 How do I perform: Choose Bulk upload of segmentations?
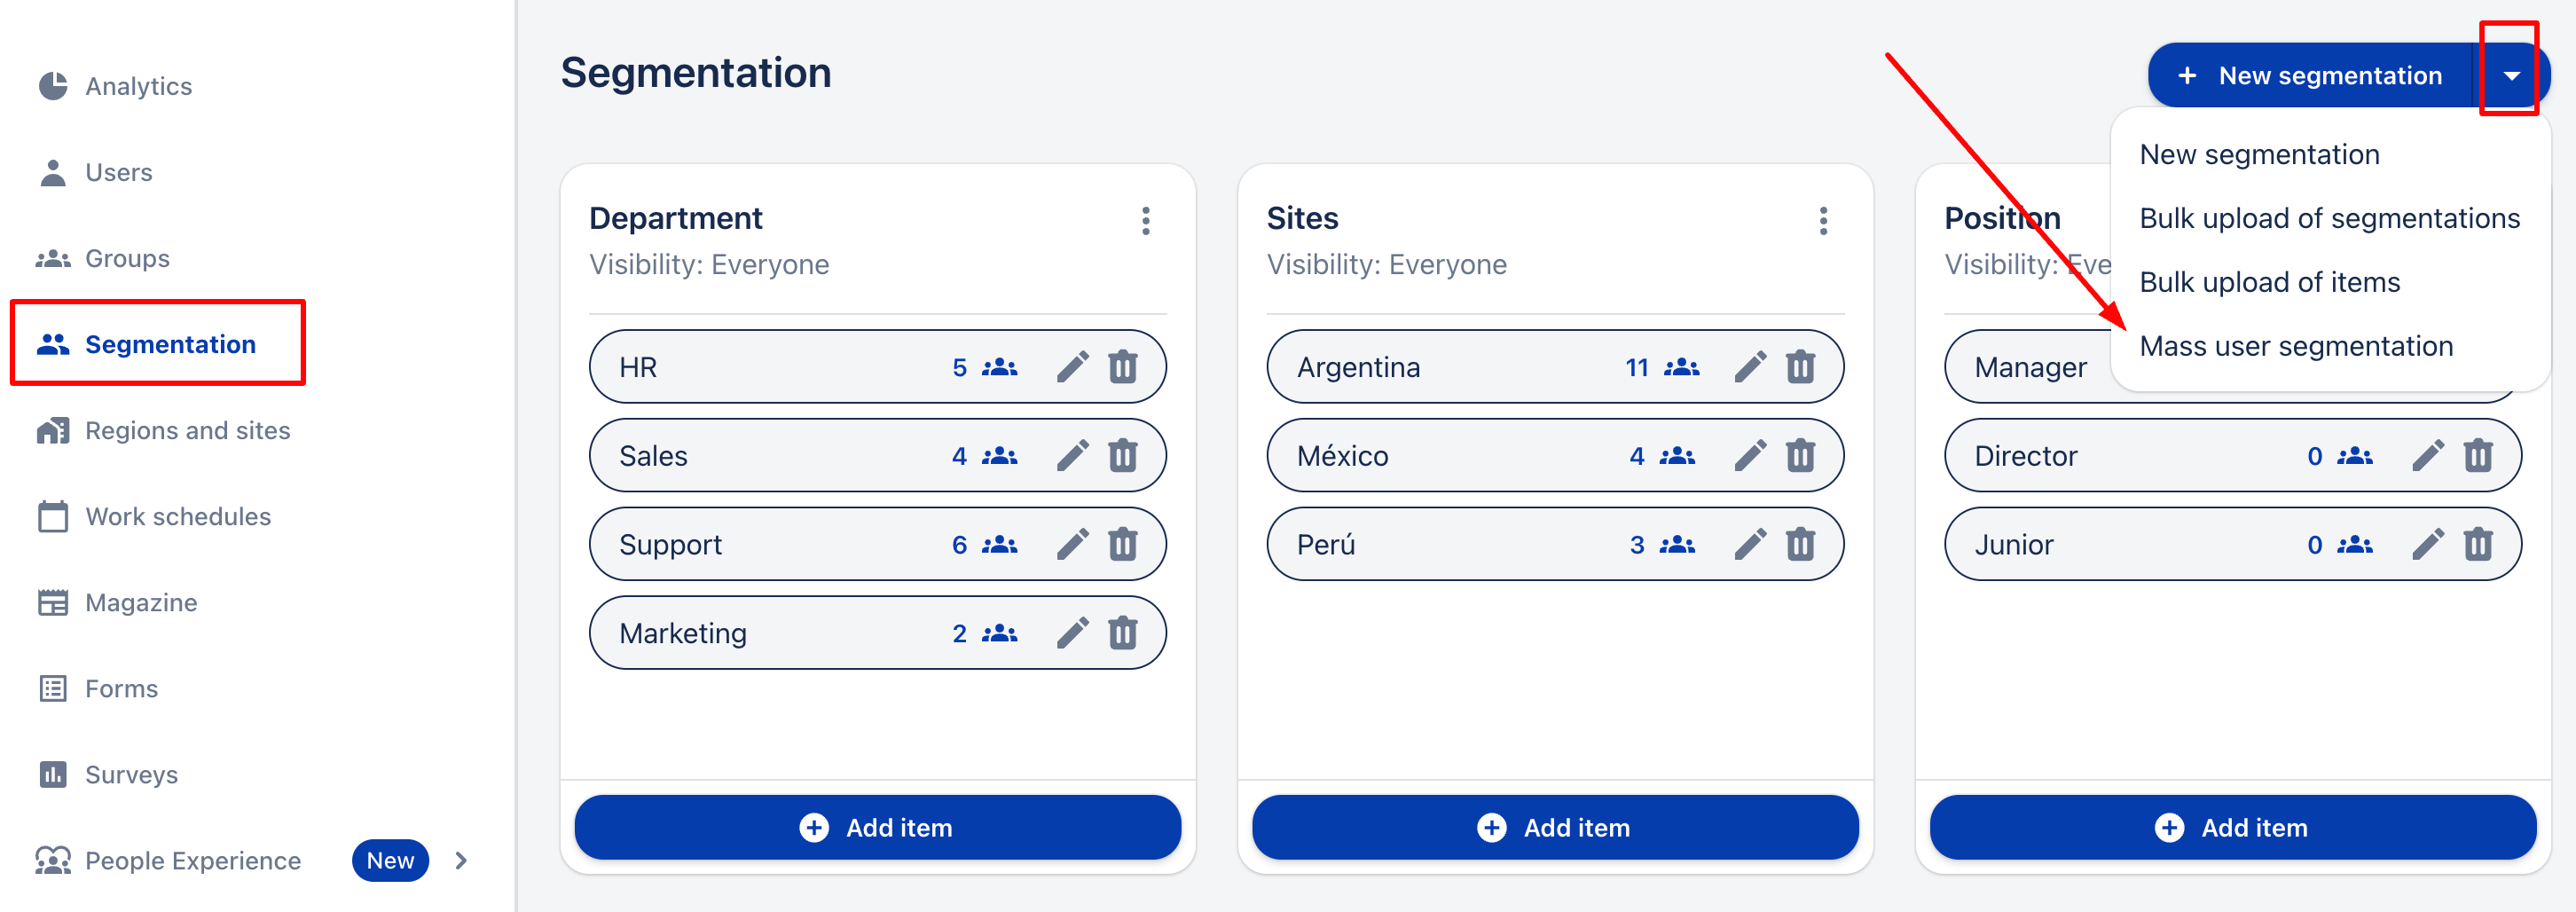pos(2329,218)
